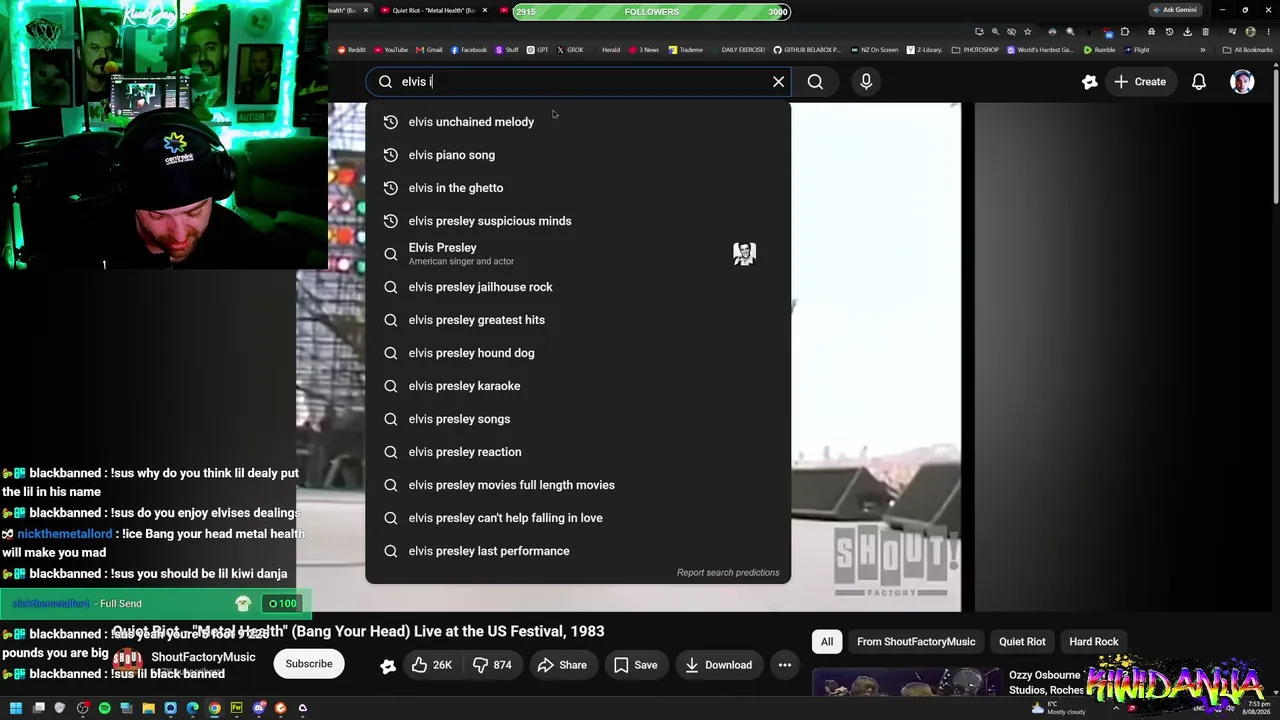This screenshot has width=1280, height=720.
Task: Share the Quiet Riot video
Action: point(562,665)
